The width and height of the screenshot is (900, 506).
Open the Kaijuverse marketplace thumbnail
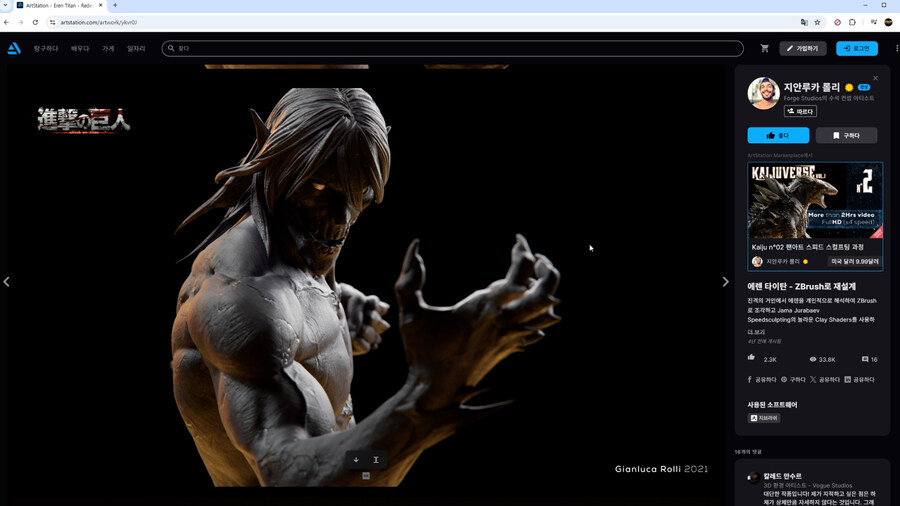(815, 200)
